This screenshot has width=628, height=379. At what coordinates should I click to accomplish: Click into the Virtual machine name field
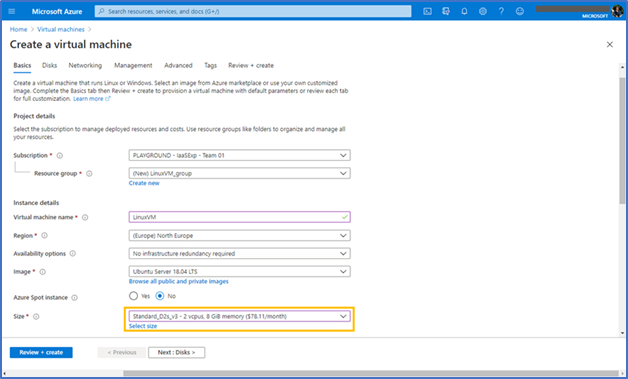pos(240,217)
